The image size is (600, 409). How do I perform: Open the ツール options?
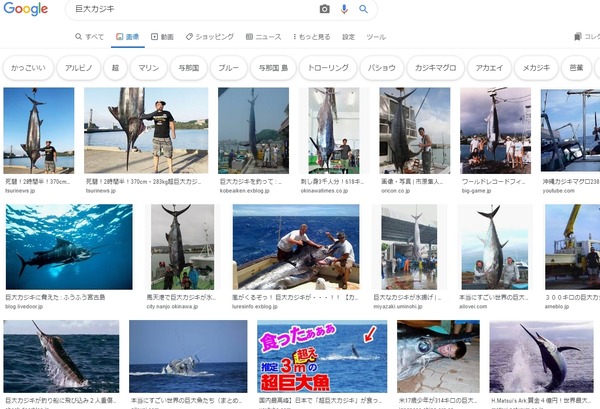(376, 37)
